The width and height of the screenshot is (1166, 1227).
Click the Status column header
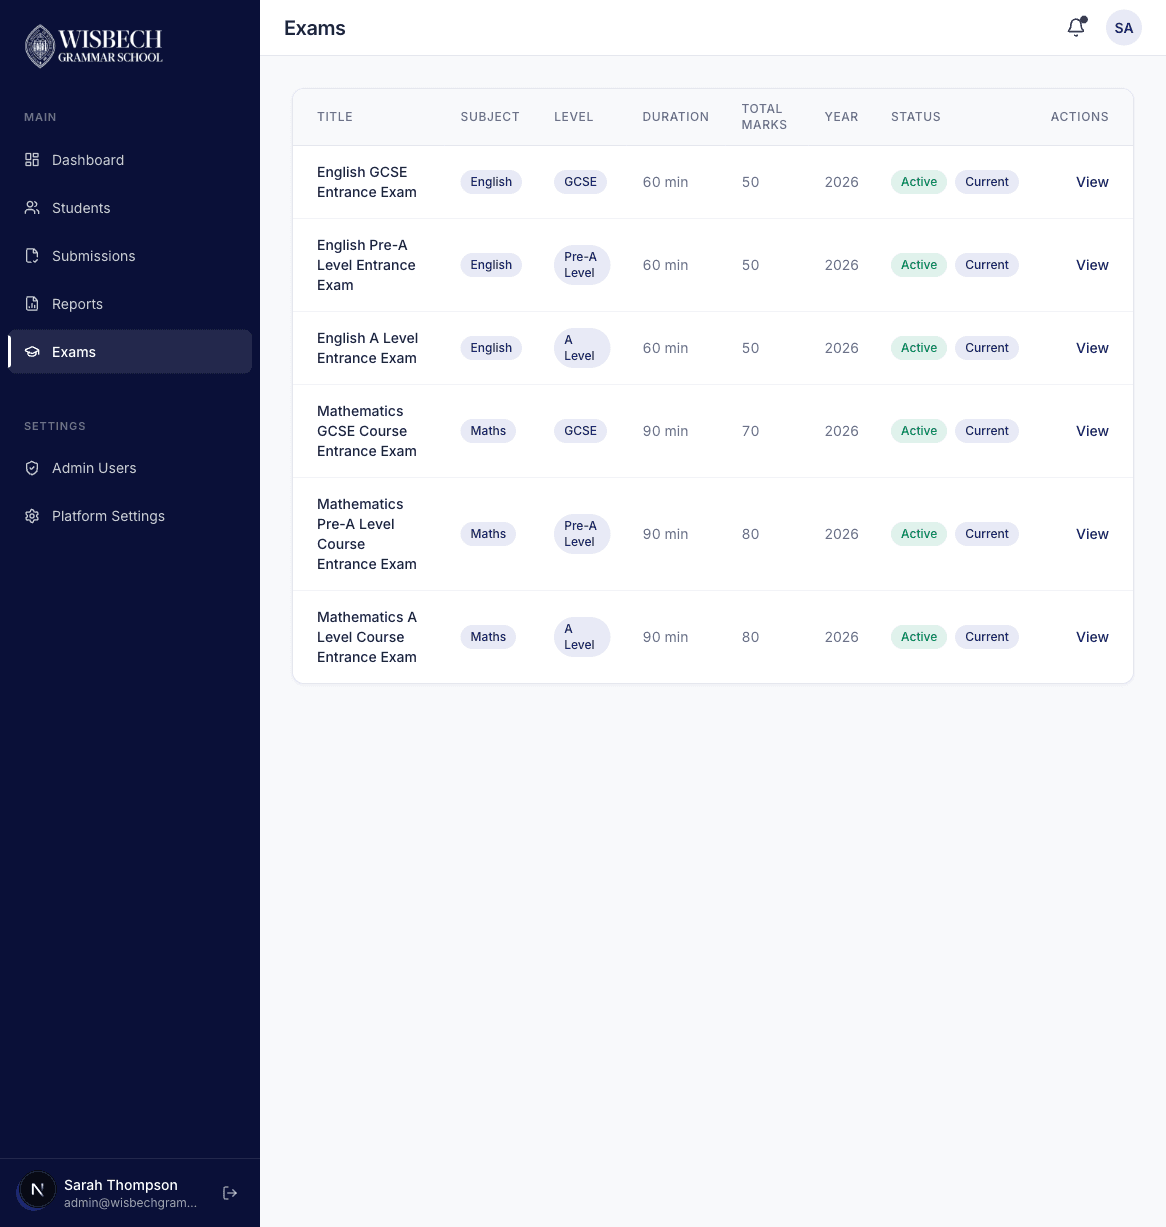(x=915, y=117)
